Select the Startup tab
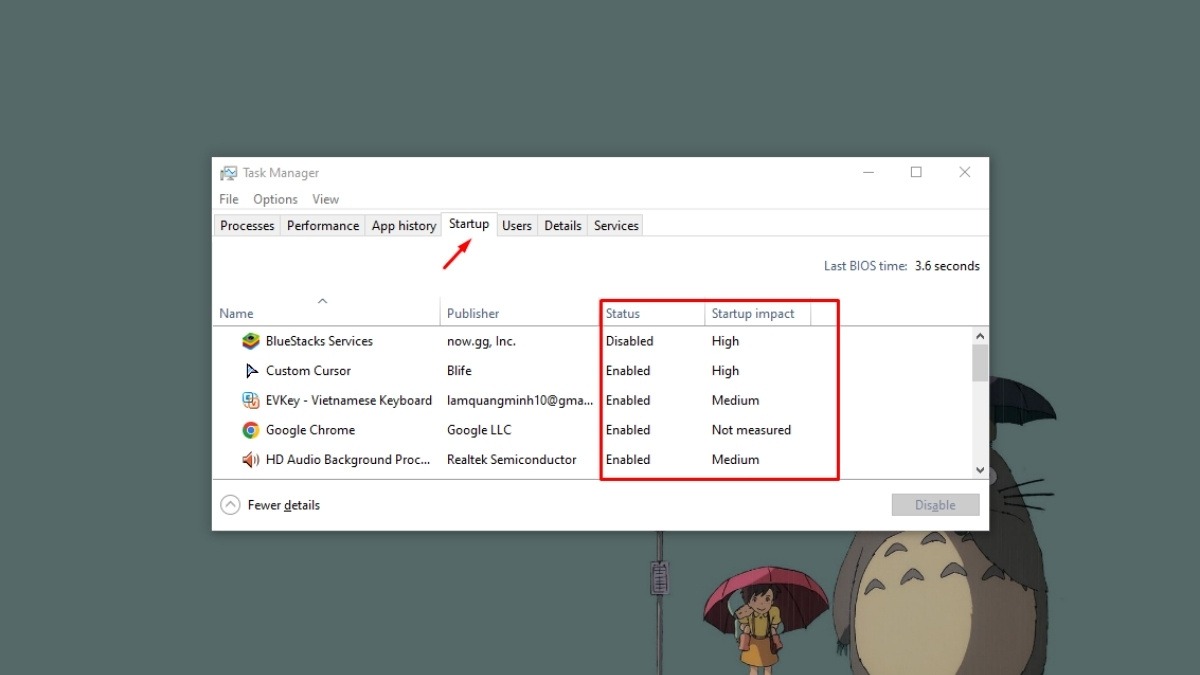The height and width of the screenshot is (675, 1200). tap(469, 224)
